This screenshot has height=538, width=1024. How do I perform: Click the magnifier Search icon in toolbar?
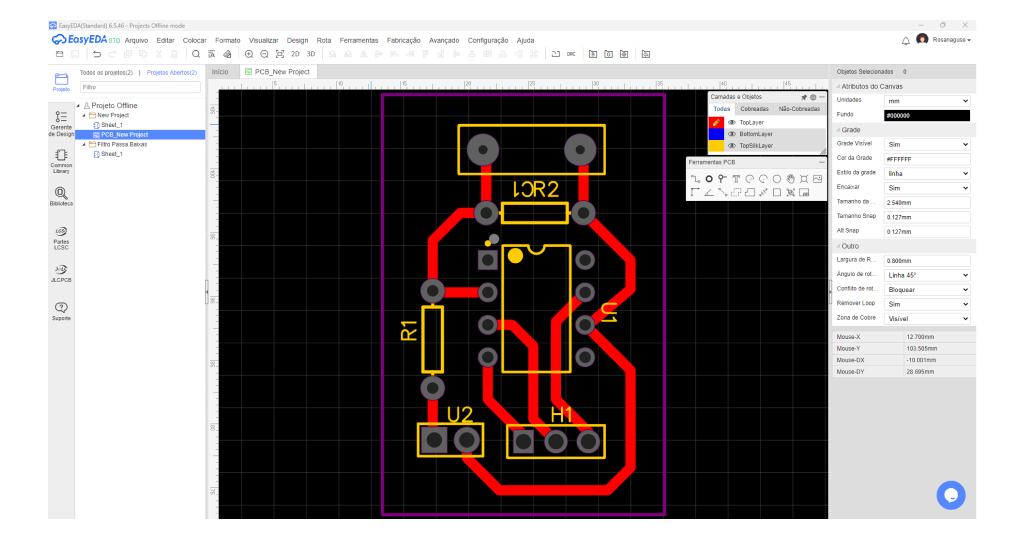tap(195, 54)
